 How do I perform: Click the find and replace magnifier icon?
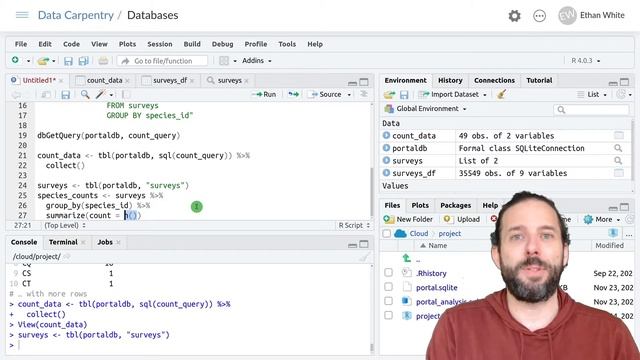85,95
